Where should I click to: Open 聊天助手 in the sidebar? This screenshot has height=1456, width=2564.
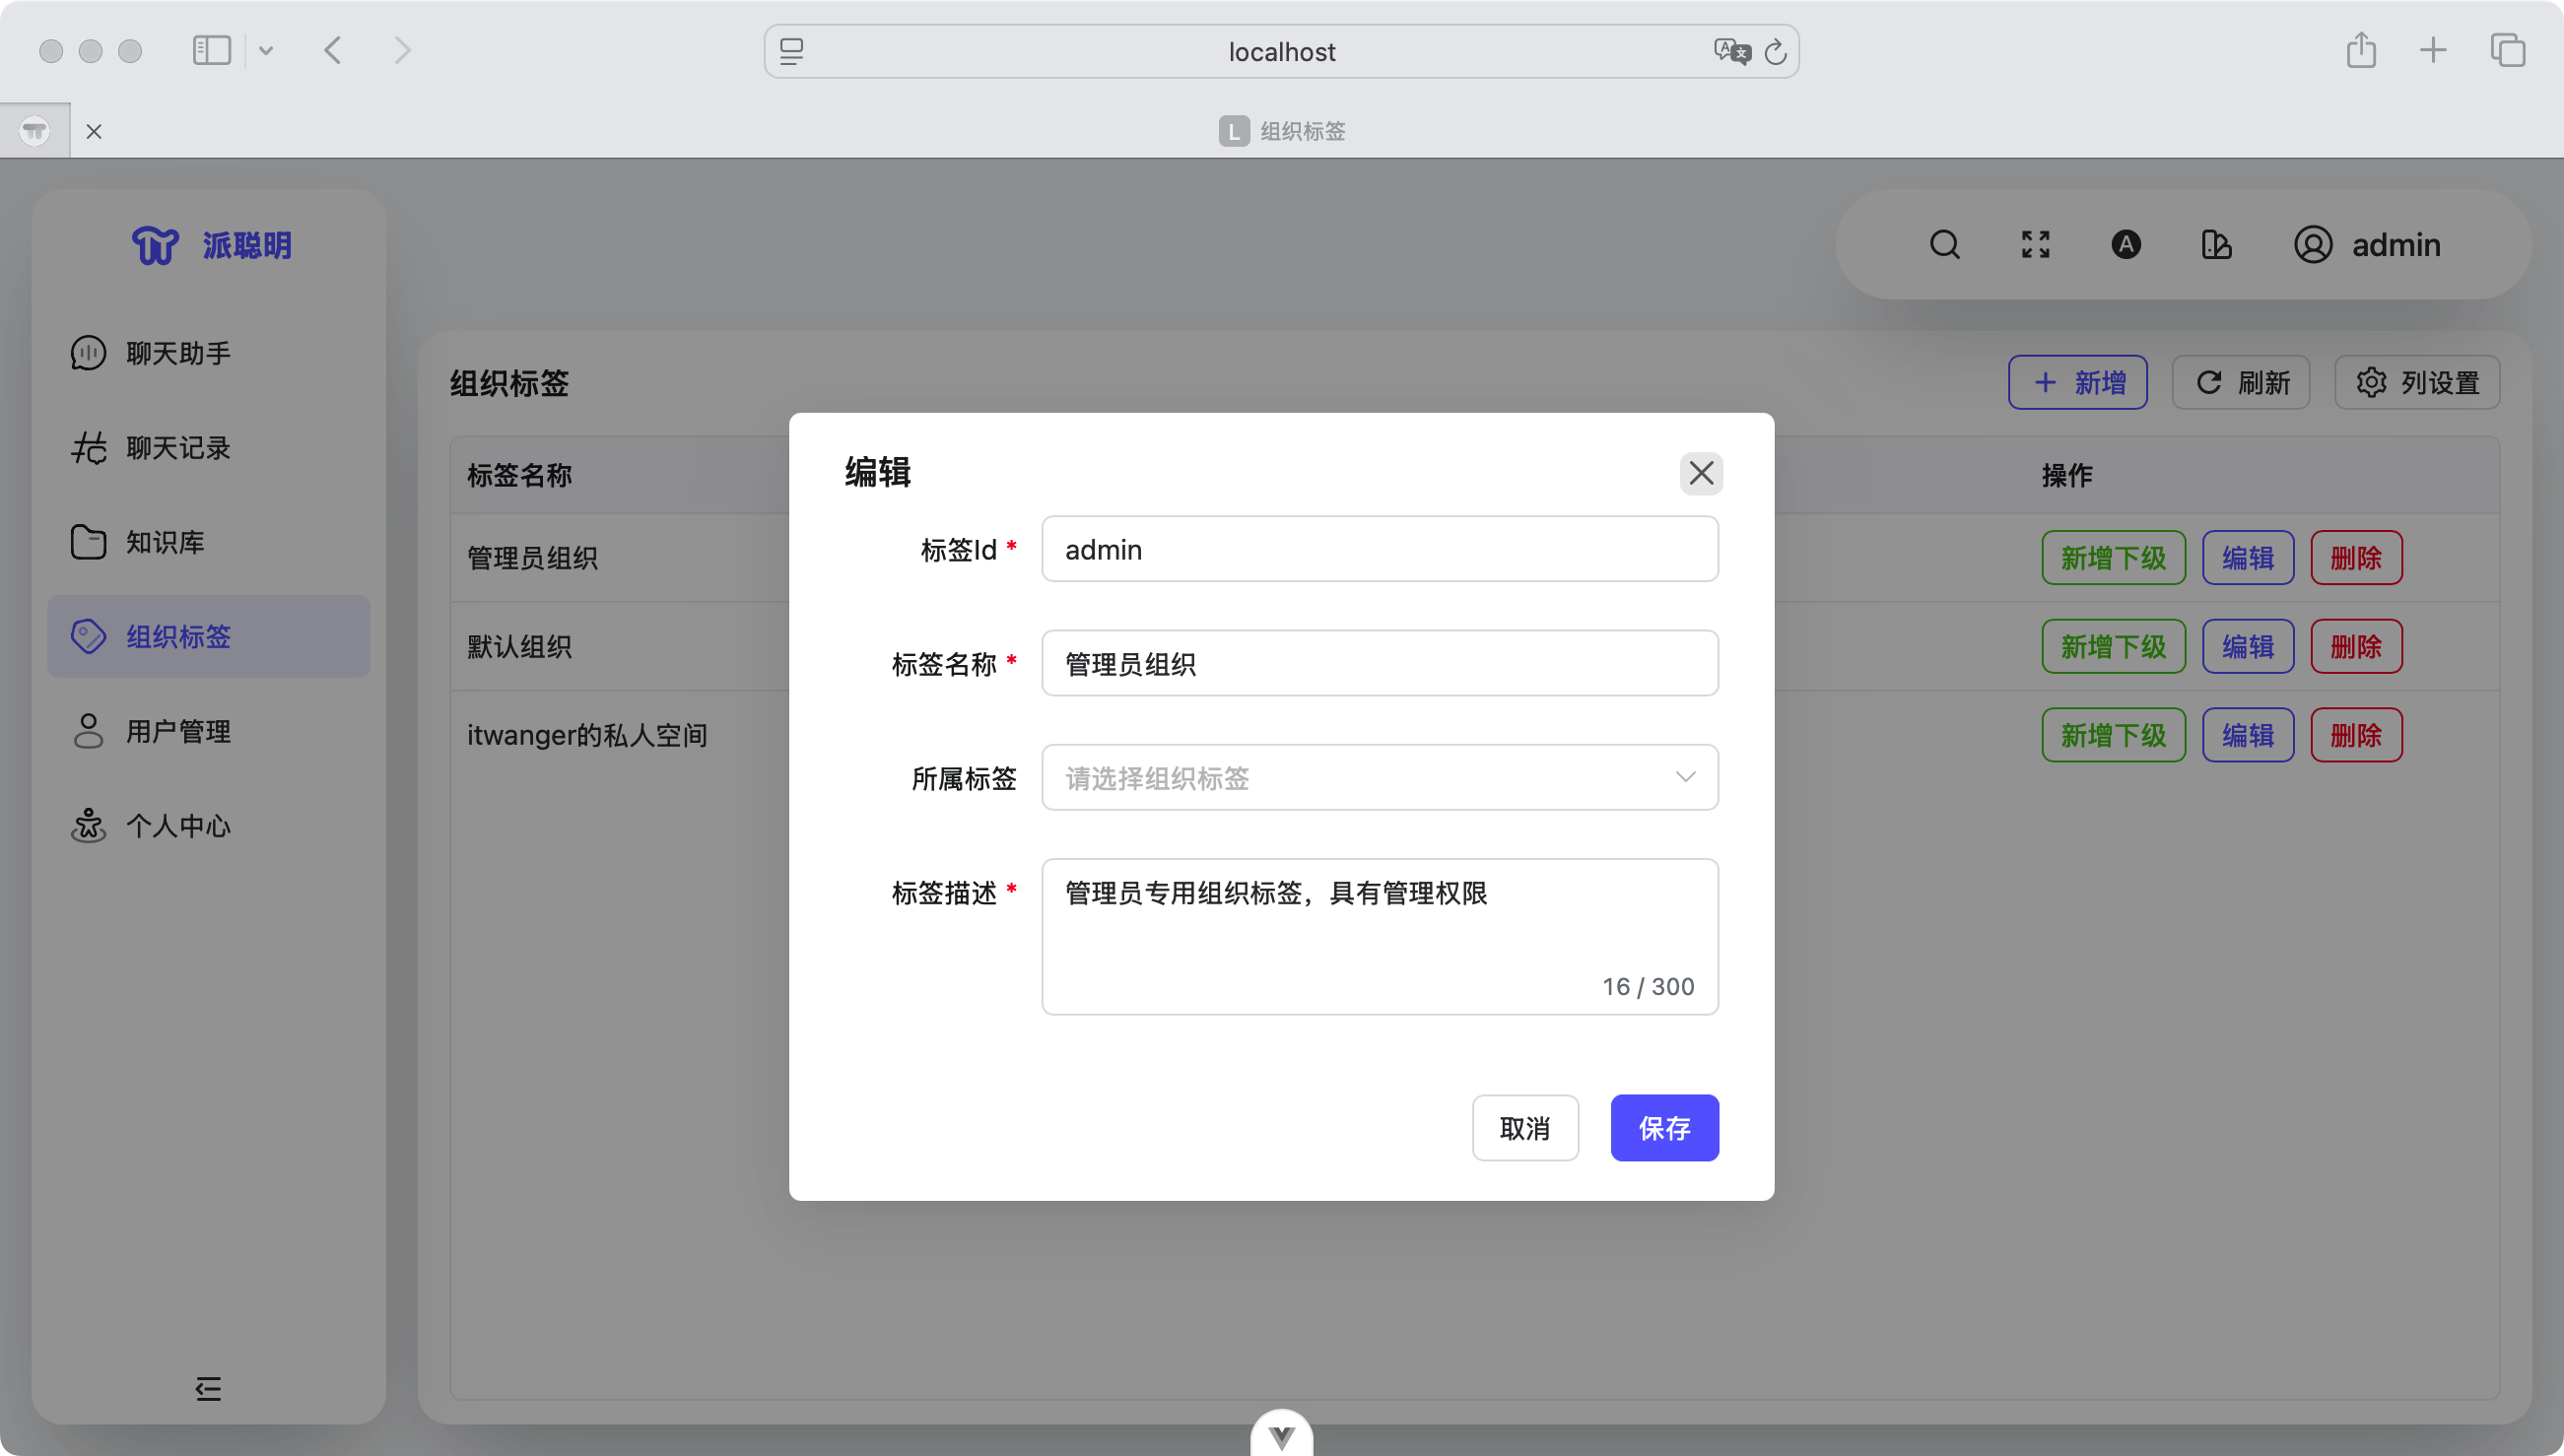[x=178, y=353]
